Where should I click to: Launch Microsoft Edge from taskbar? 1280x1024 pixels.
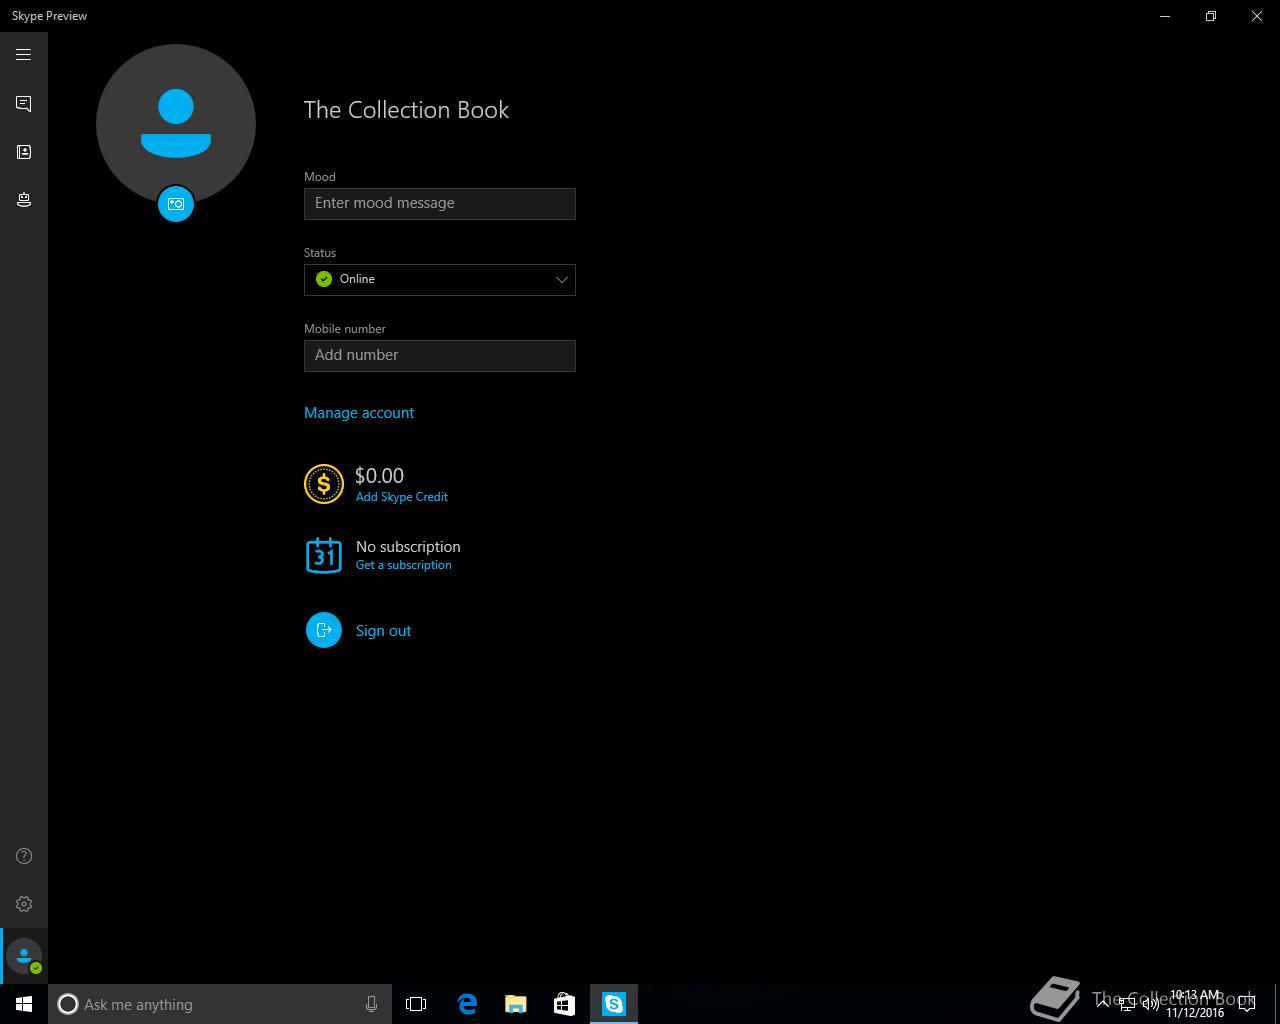[467, 1004]
